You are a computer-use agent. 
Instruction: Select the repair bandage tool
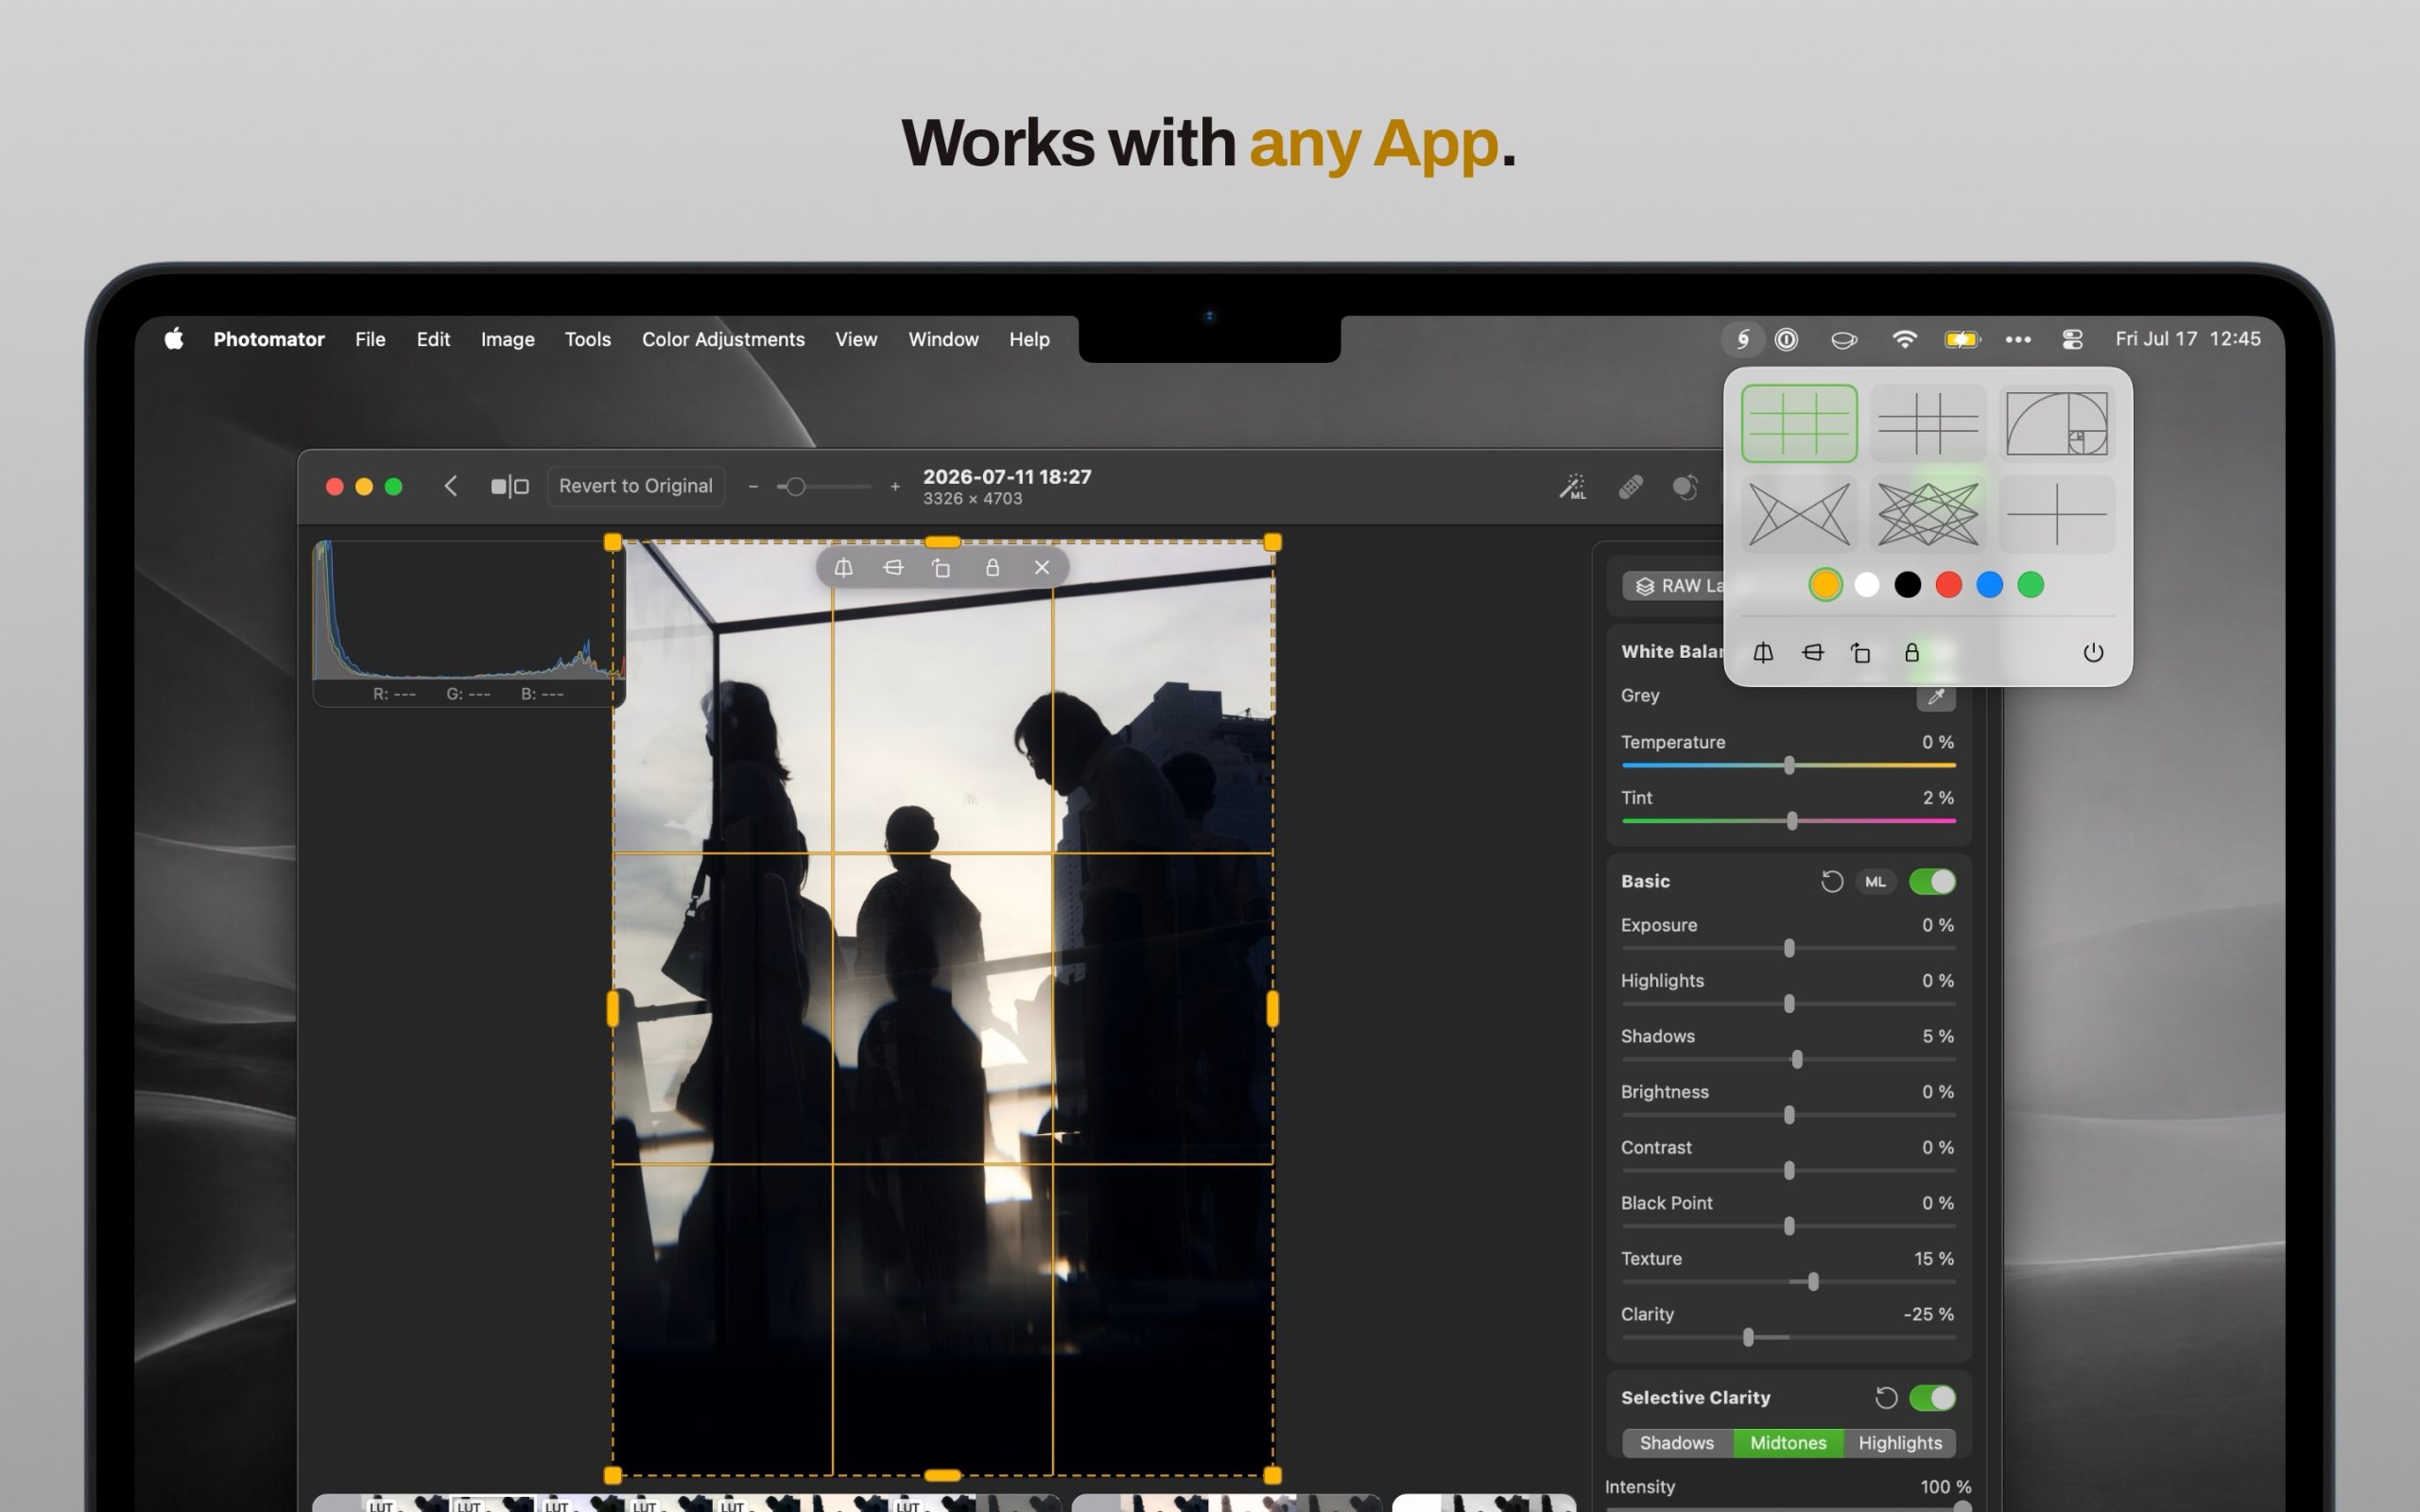click(x=1630, y=487)
